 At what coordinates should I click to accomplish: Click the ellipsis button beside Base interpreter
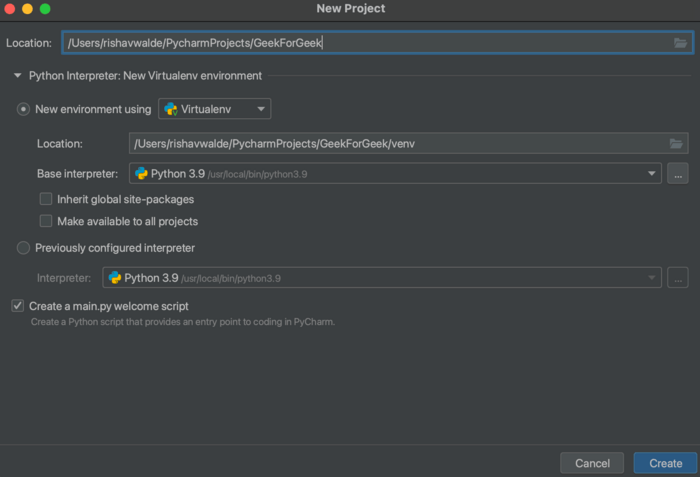tap(678, 174)
